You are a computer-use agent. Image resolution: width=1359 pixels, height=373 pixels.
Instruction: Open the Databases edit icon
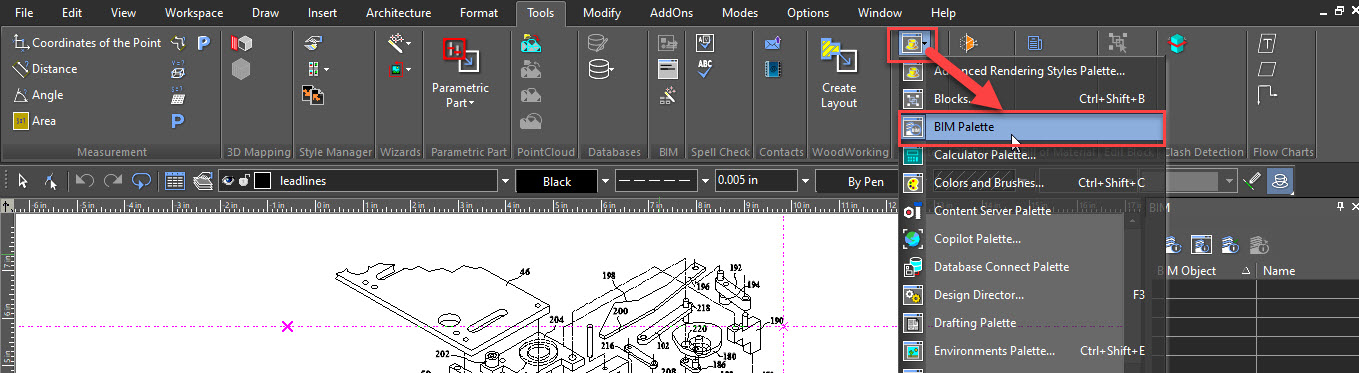coord(598,43)
